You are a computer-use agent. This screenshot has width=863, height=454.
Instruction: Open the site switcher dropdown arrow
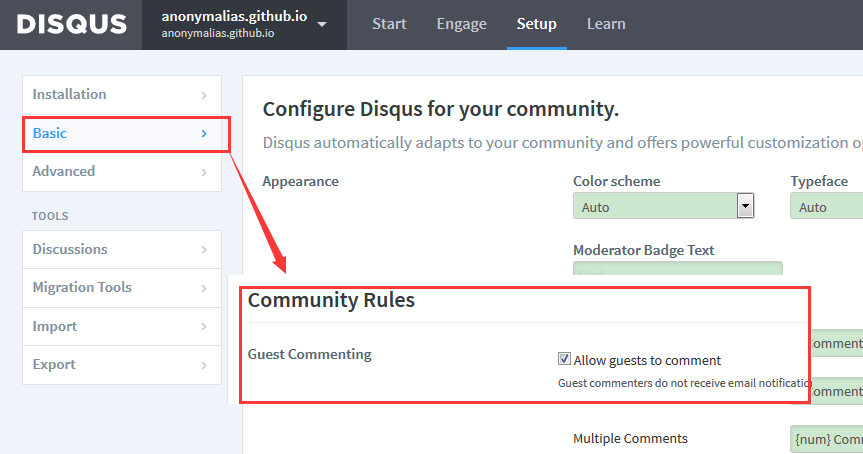click(x=322, y=25)
